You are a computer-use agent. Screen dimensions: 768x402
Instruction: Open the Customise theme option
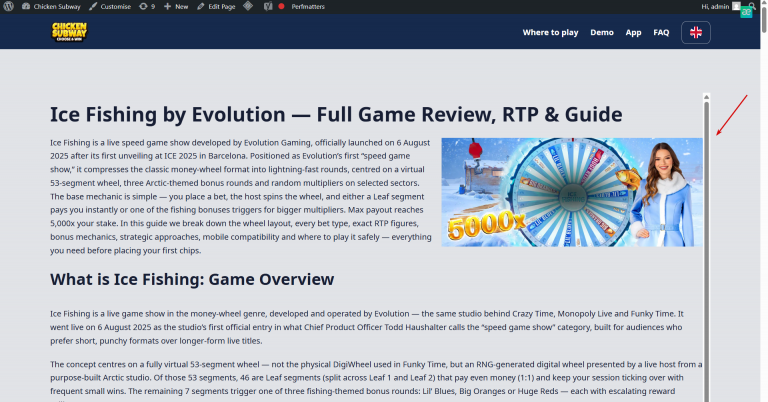110,6
